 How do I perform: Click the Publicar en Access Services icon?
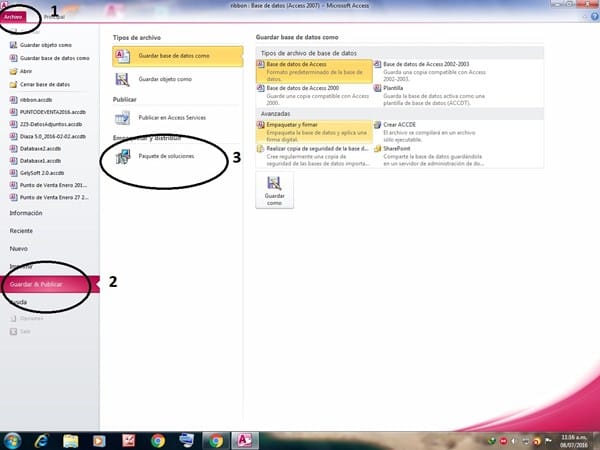coord(123,118)
